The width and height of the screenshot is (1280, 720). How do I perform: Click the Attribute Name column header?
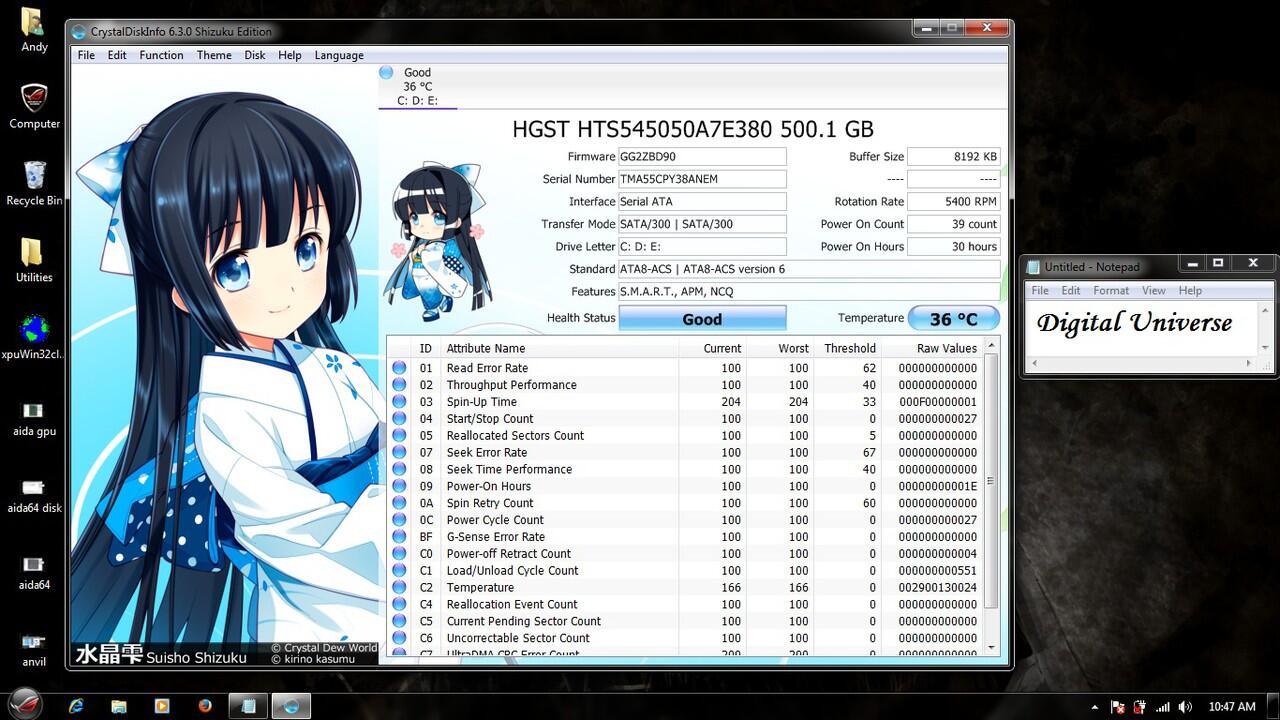tap(558, 348)
